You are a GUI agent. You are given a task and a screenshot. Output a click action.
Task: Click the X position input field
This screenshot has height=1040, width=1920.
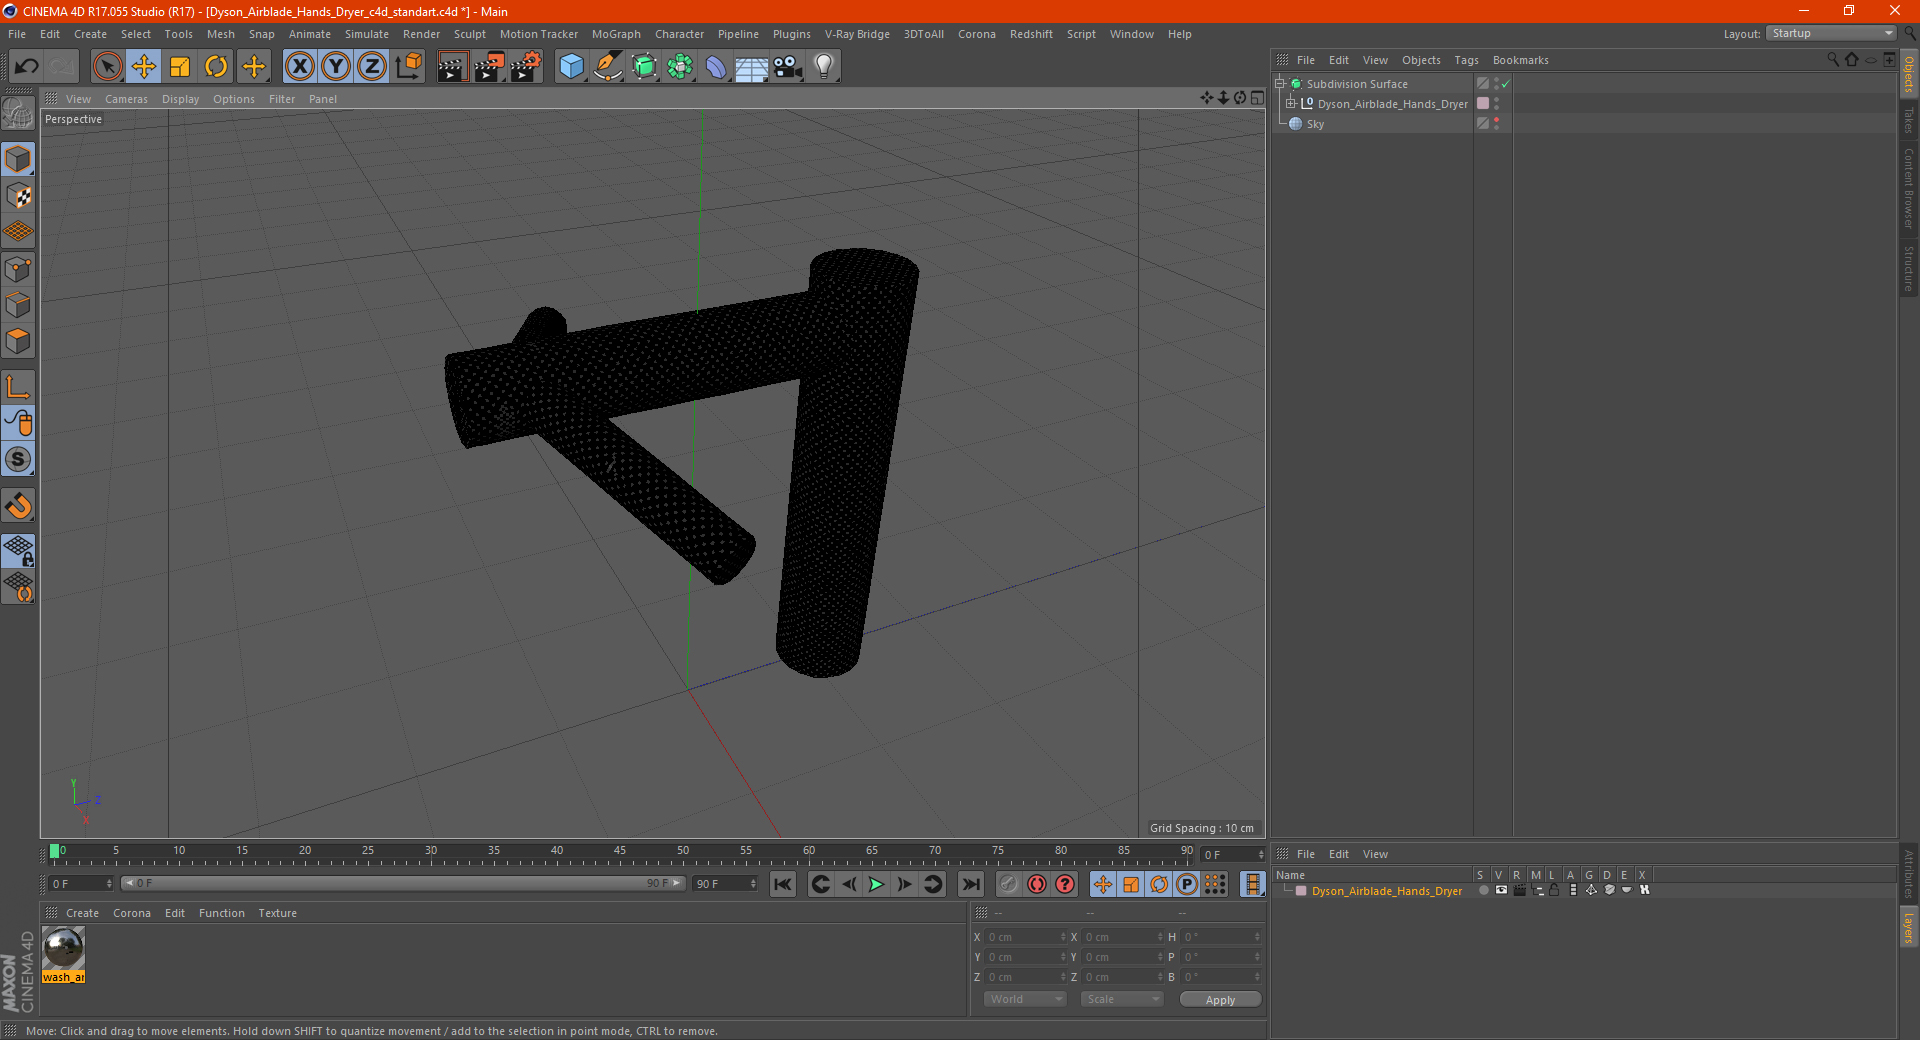[1026, 937]
